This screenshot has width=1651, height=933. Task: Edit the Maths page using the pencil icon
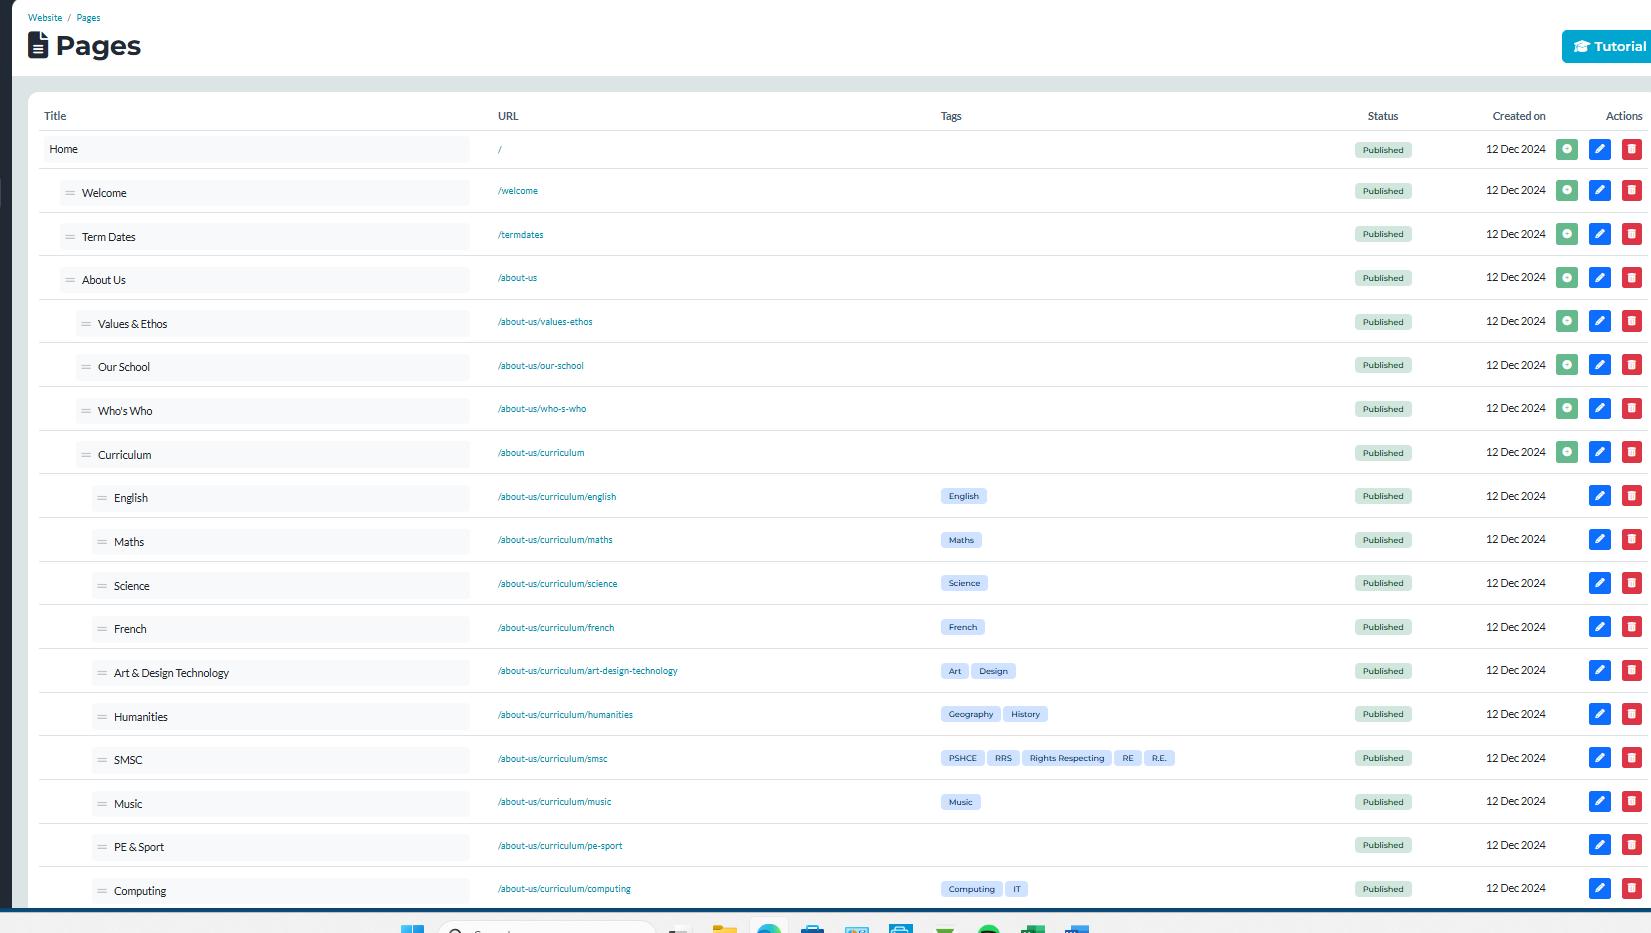click(1600, 539)
